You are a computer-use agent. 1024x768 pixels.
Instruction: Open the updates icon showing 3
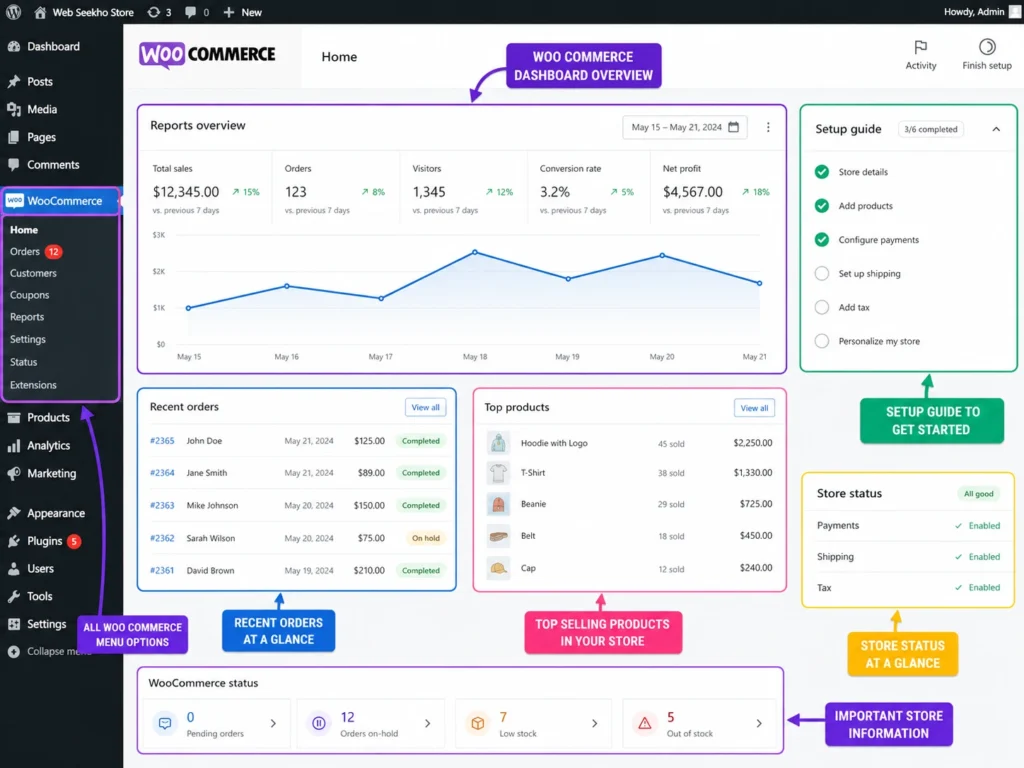click(x=153, y=12)
